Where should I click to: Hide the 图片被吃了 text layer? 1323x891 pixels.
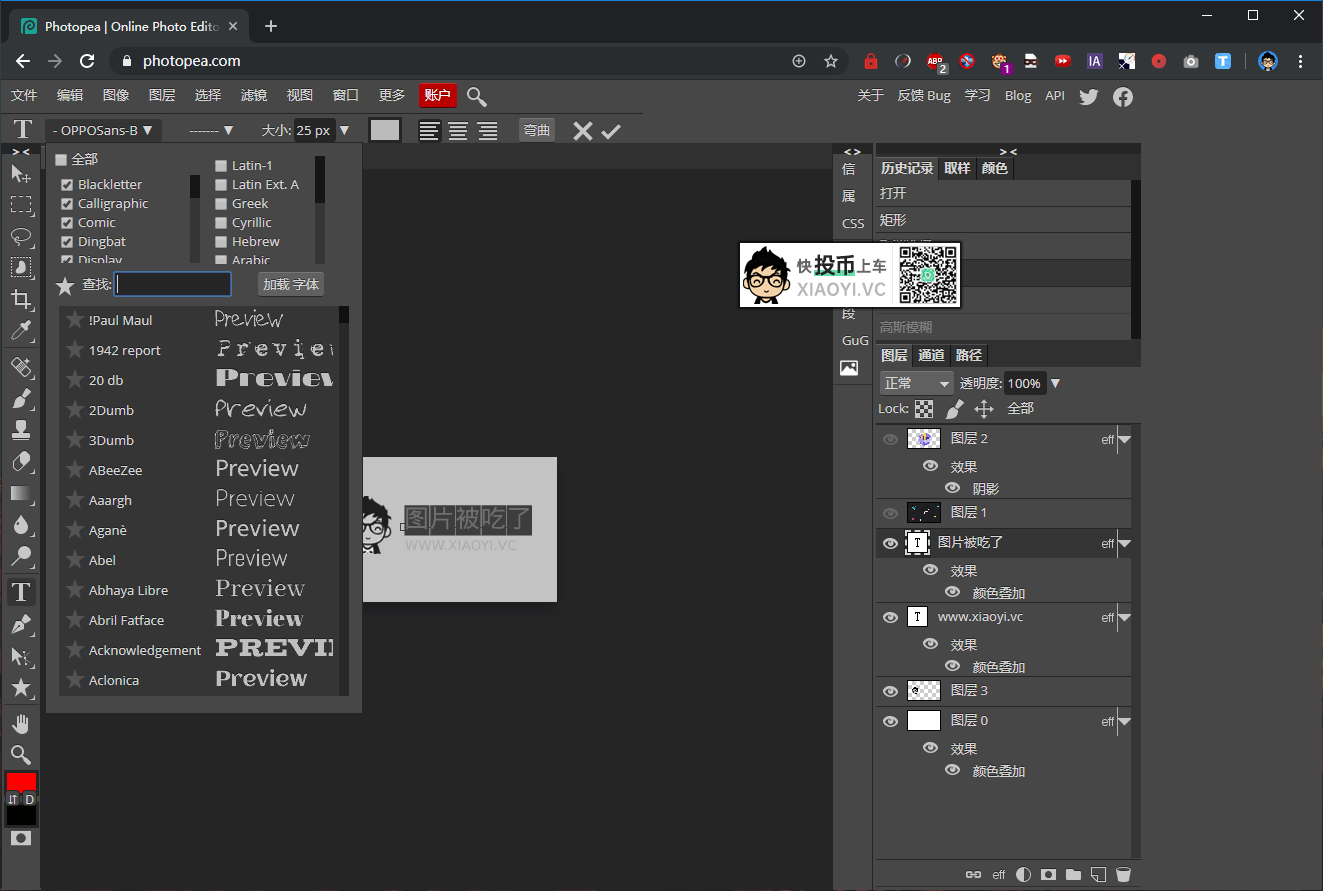point(890,543)
